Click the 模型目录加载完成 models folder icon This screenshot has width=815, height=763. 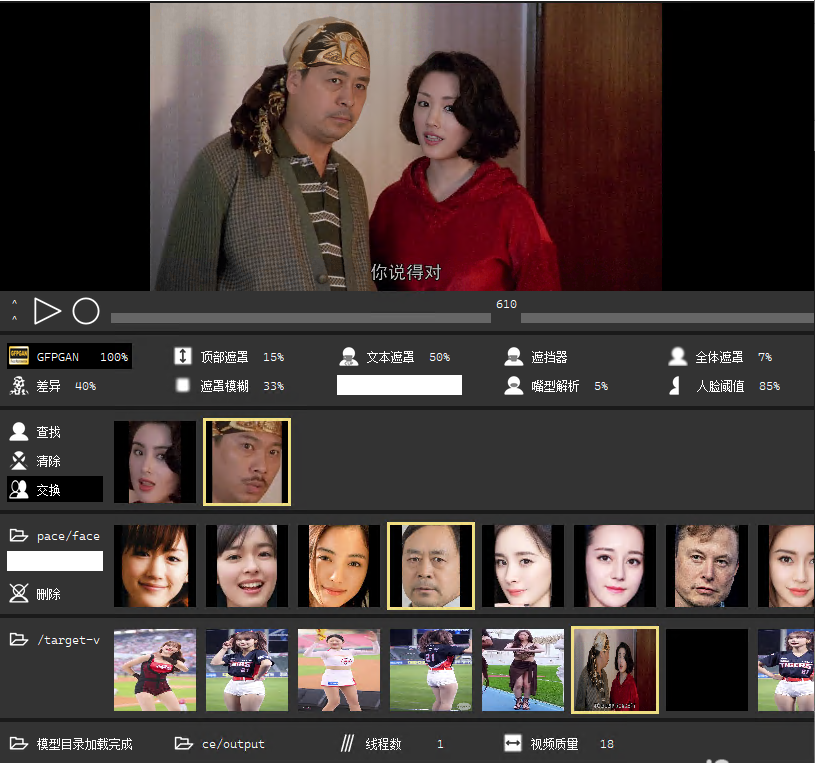pyautogui.click(x=19, y=743)
